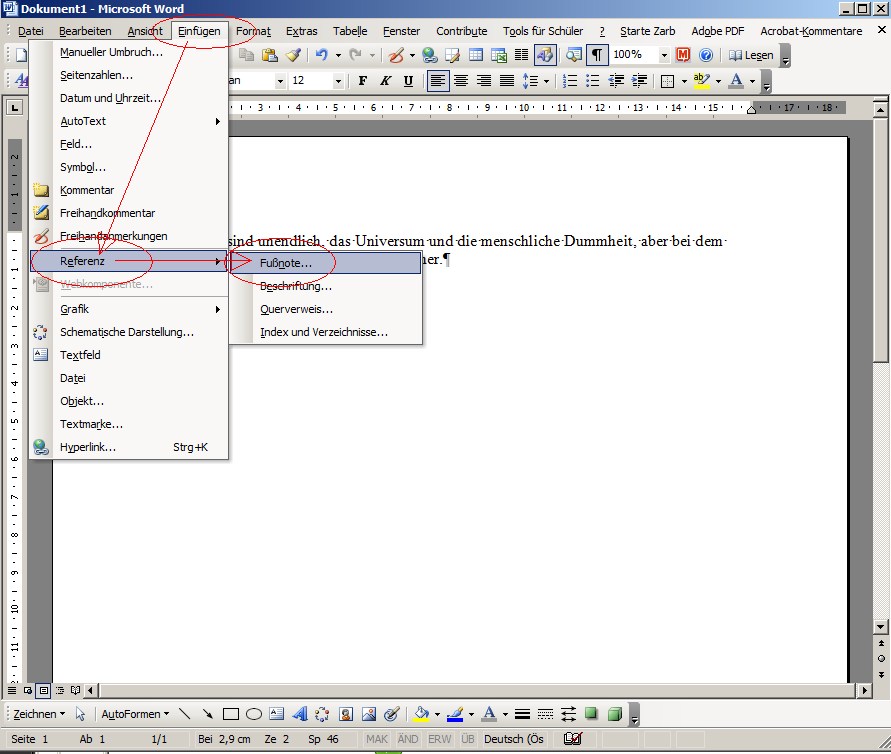The width and height of the screenshot is (891, 754).
Task: Toggle left text alignment
Action: pyautogui.click(x=438, y=81)
